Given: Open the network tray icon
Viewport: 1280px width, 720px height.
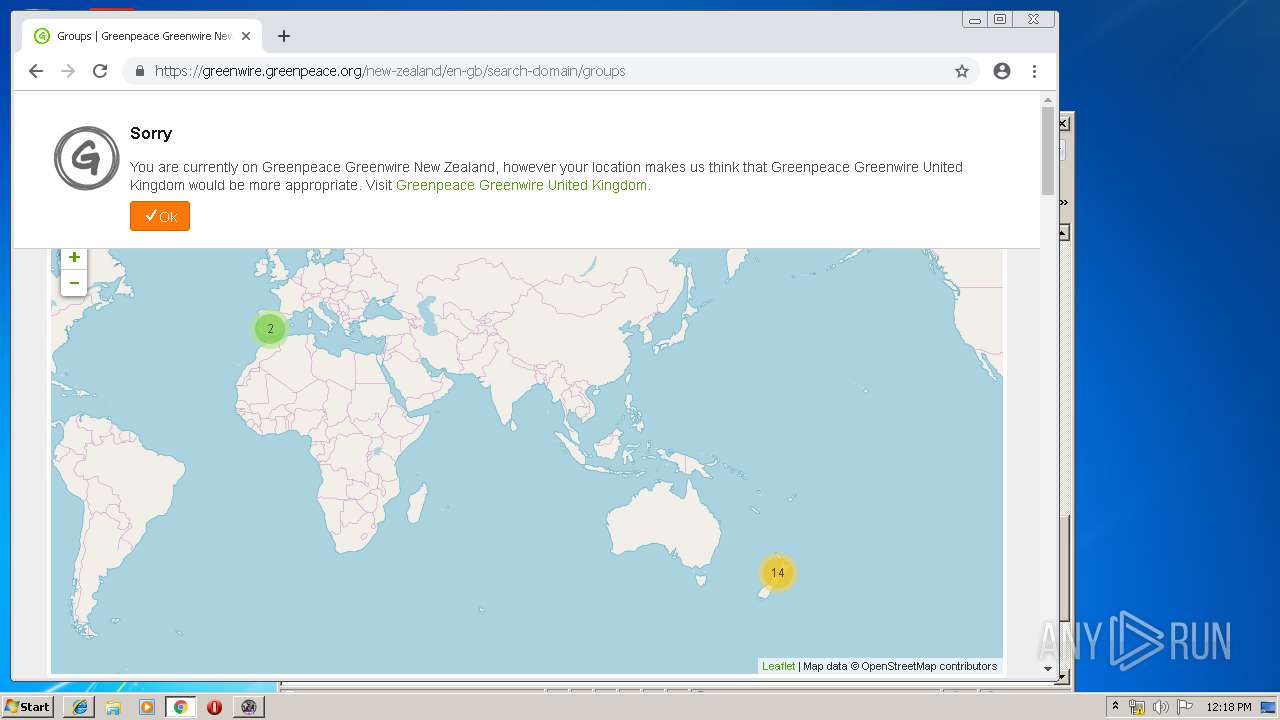Looking at the screenshot, I should pyautogui.click(x=1137, y=707).
